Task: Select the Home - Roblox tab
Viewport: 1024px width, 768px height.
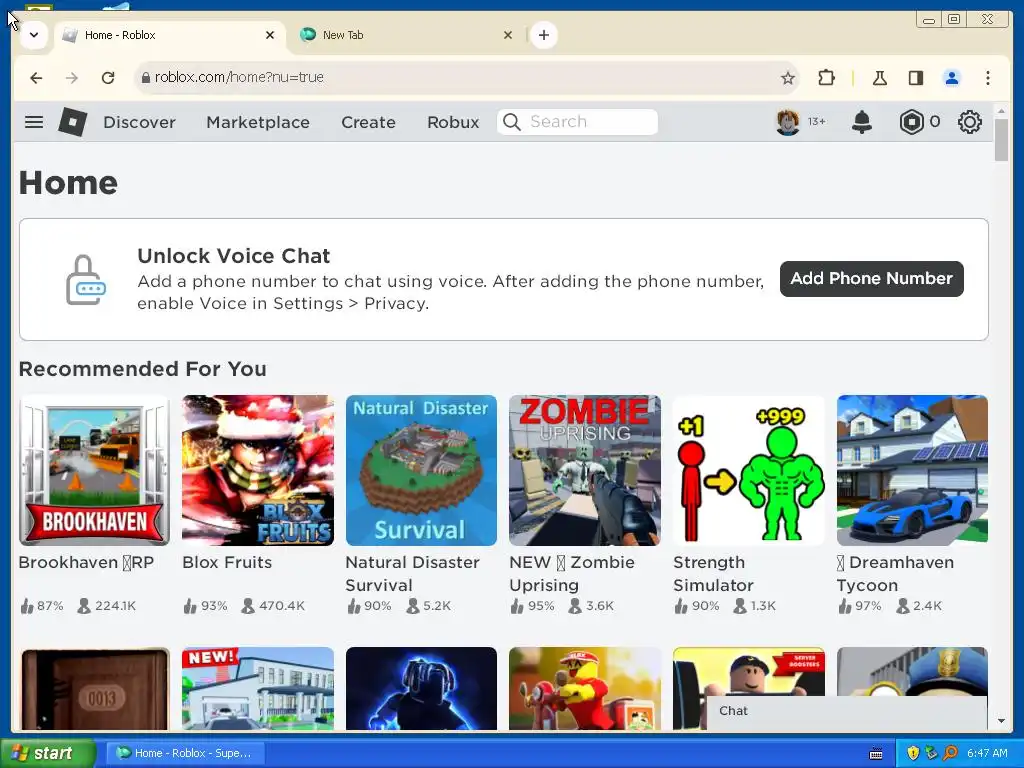Action: pyautogui.click(x=170, y=35)
